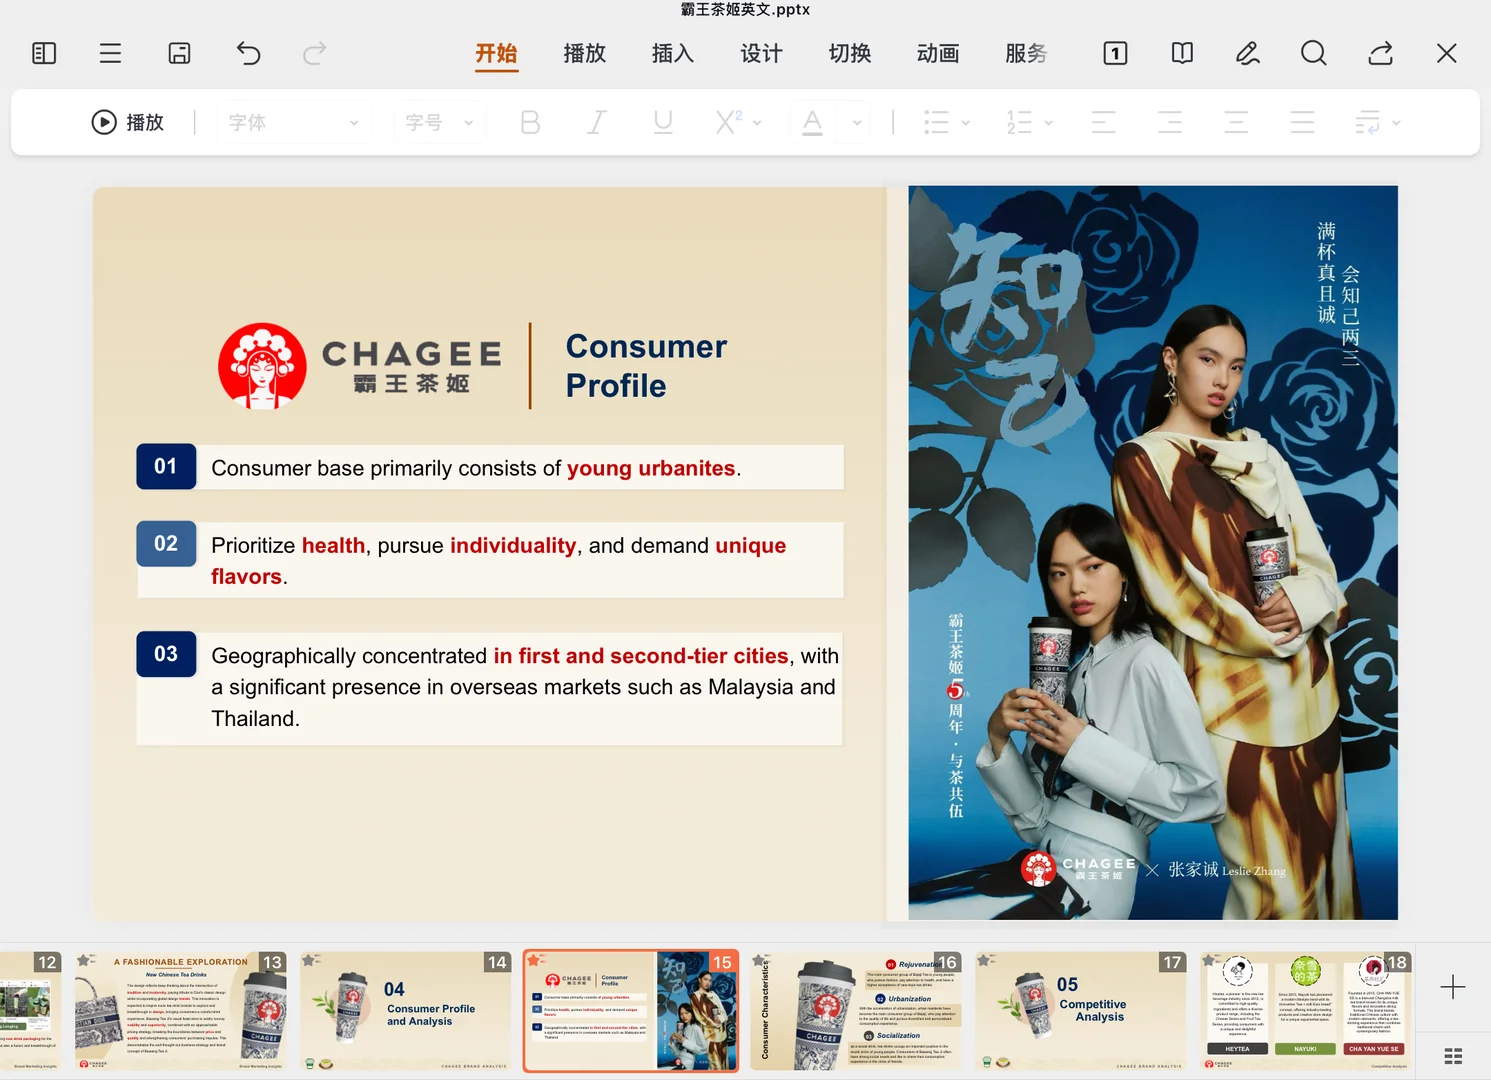The image size is (1491, 1080).
Task: Select slide 17 Competitive Analysis thumbnail
Action: coord(1081,1010)
